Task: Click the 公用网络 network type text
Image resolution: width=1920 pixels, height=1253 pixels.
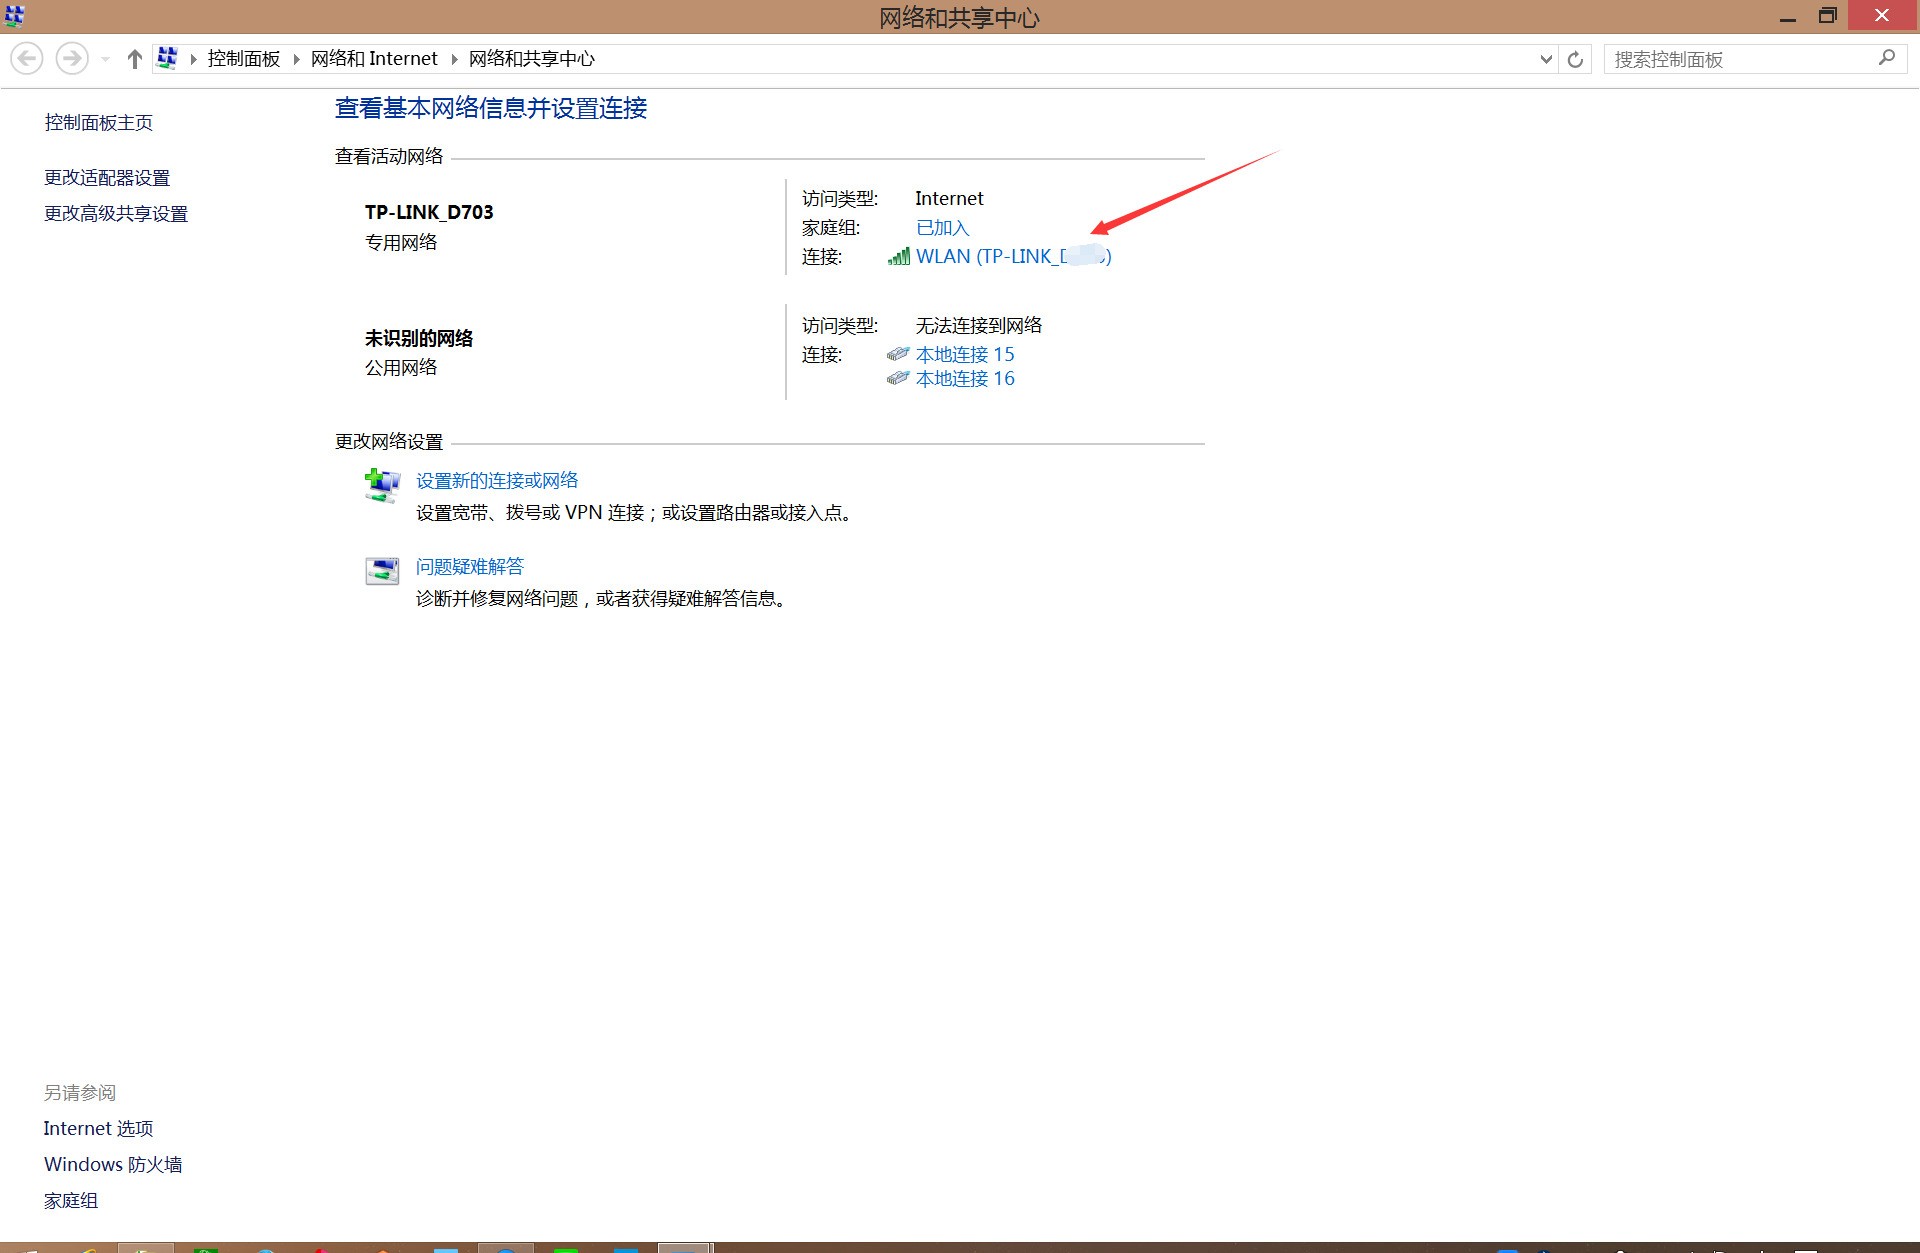Action: click(x=401, y=368)
